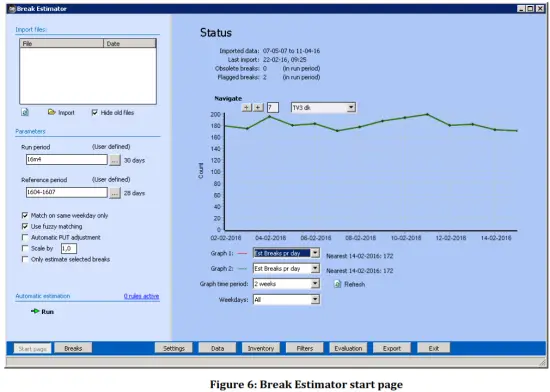The image size is (550, 392).
Task: Open Graph 2 series dropdown
Action: tap(315, 269)
